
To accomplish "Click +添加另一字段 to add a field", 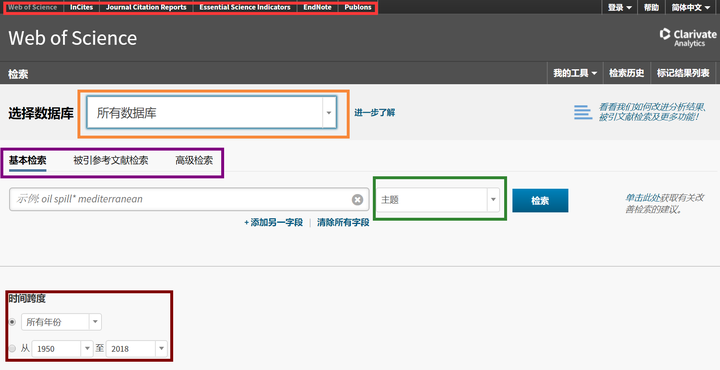I will tap(273, 223).
